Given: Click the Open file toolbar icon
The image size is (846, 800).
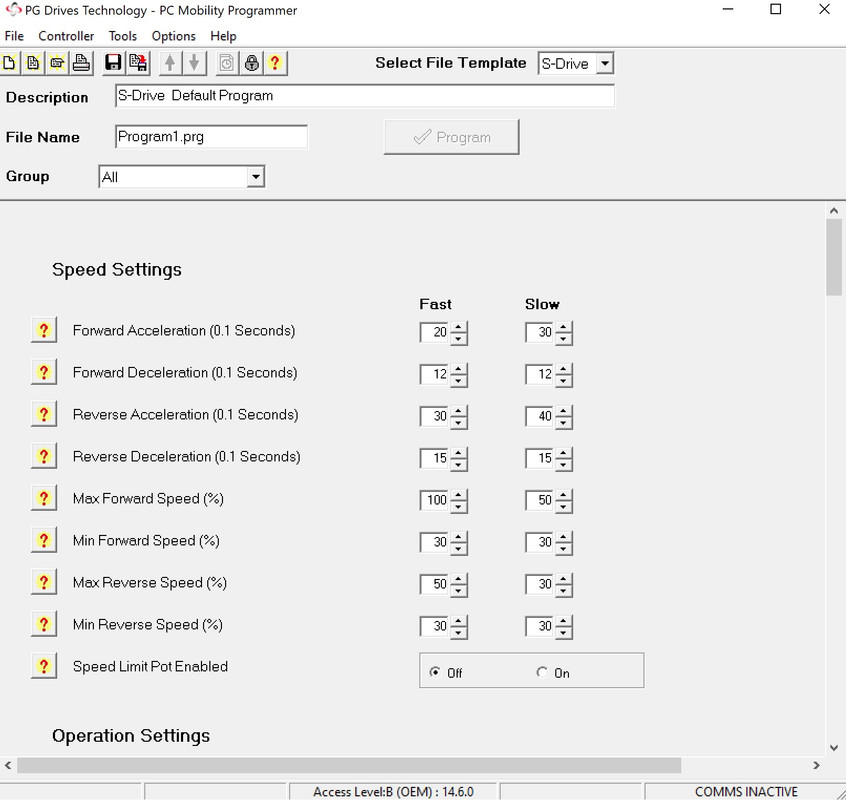Looking at the screenshot, I should [57, 63].
